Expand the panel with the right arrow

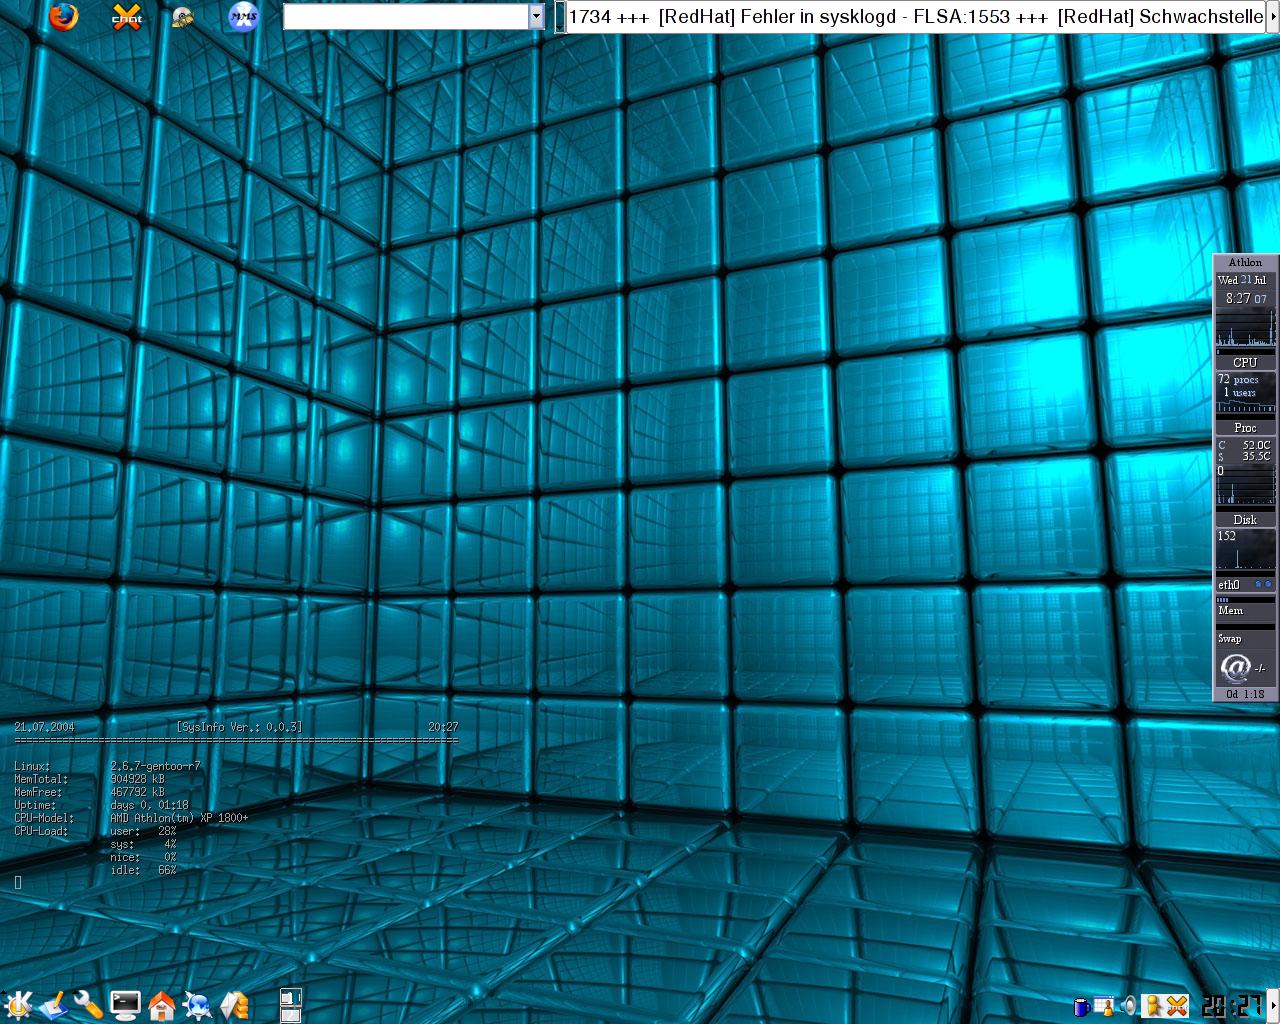pos(1273,1005)
